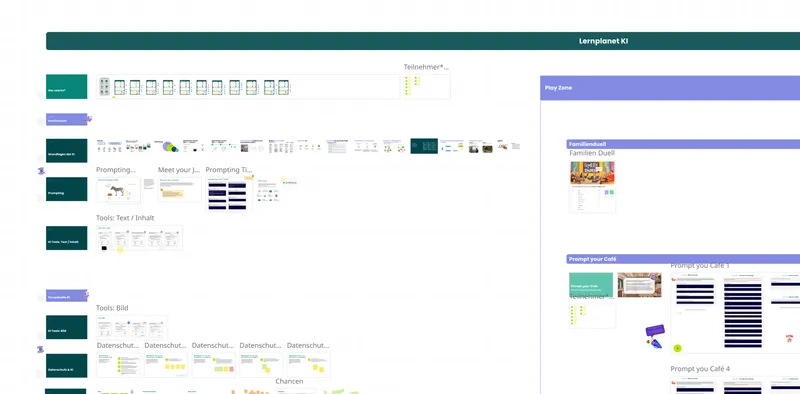
Task: Select the Lernplanet KI title banner
Action: tap(423, 41)
